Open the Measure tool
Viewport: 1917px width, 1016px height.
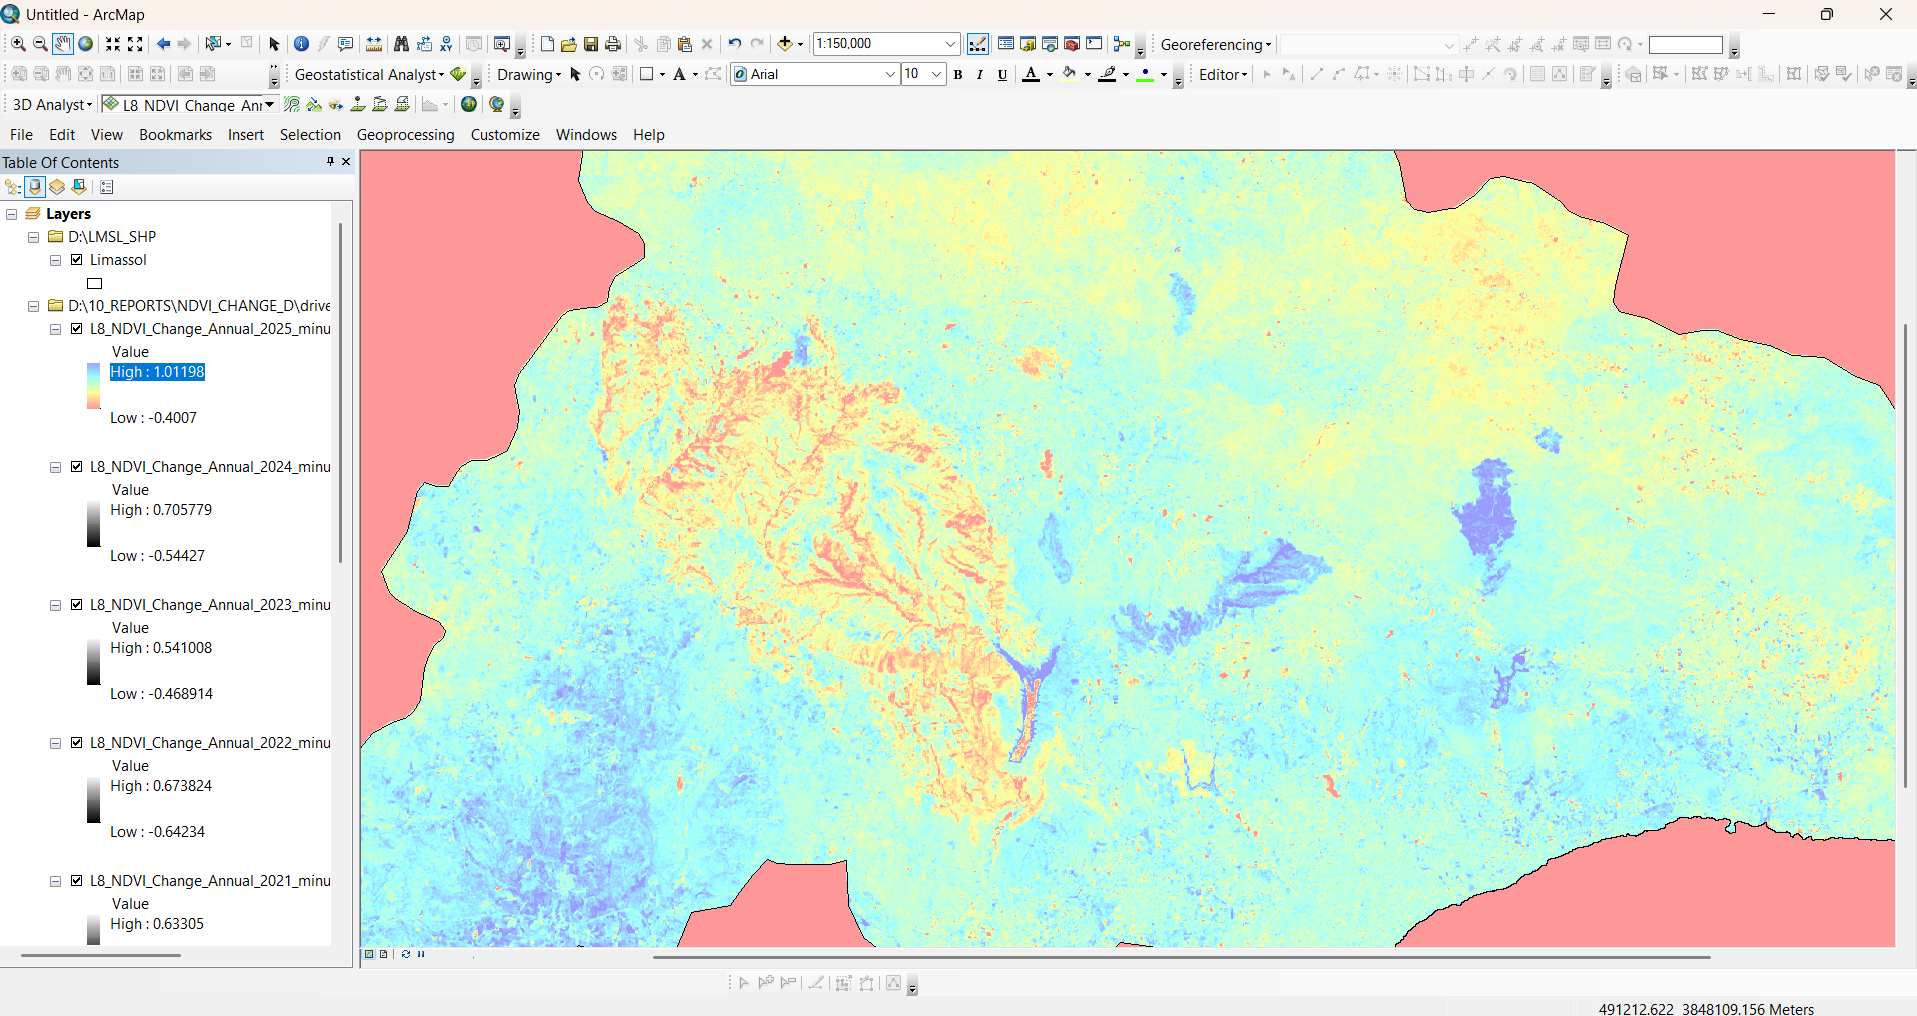[373, 44]
